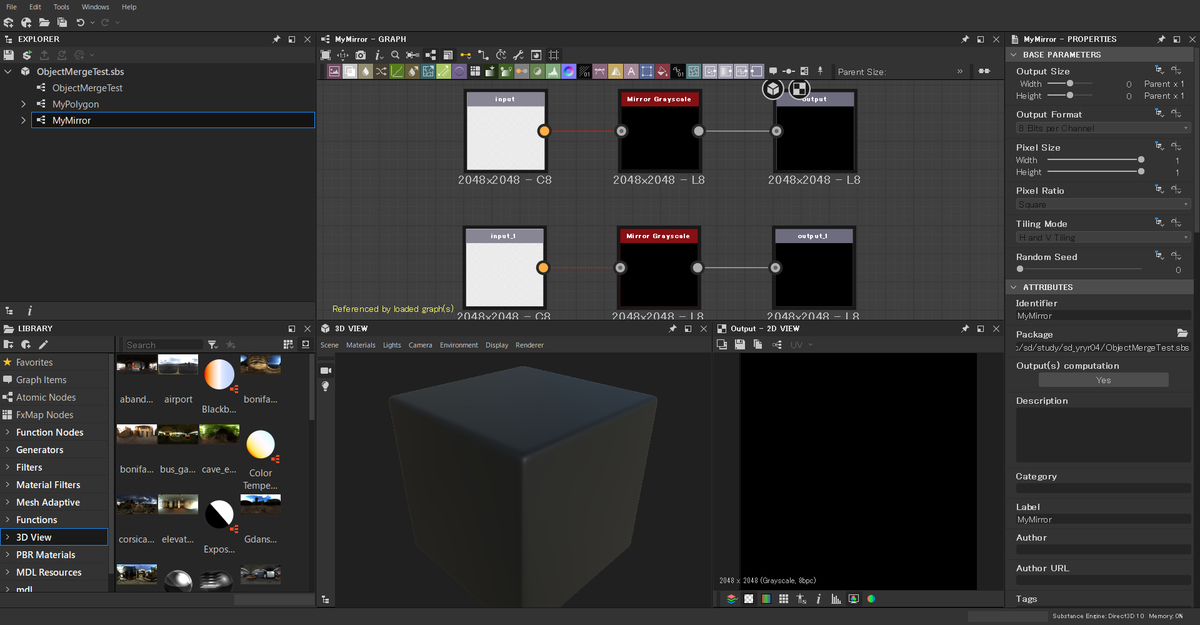Click the 3D cube badge above output node
Viewport: 1200px width, 625px height.
[773, 89]
